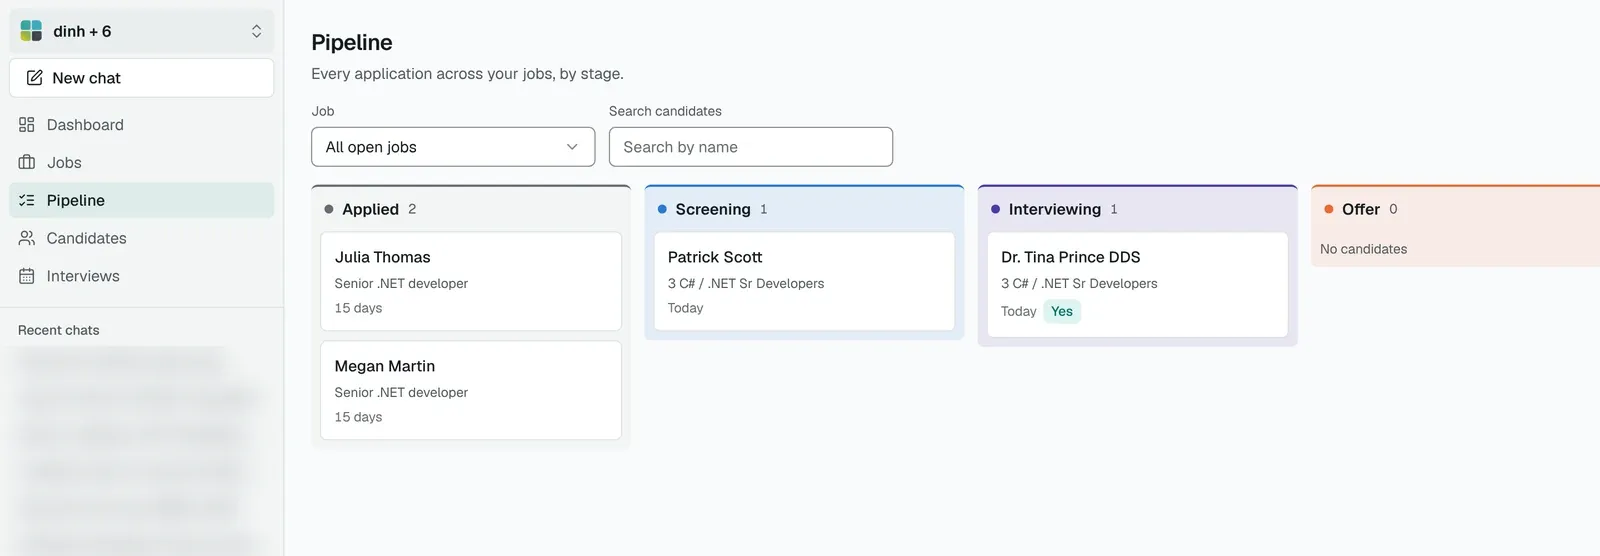Click the 15 days label under Megan Martin
The image size is (1600, 556).
point(358,417)
